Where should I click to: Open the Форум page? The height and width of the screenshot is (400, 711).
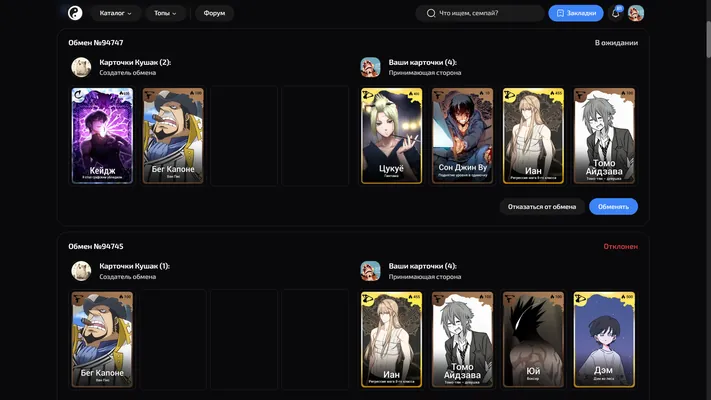tap(214, 13)
